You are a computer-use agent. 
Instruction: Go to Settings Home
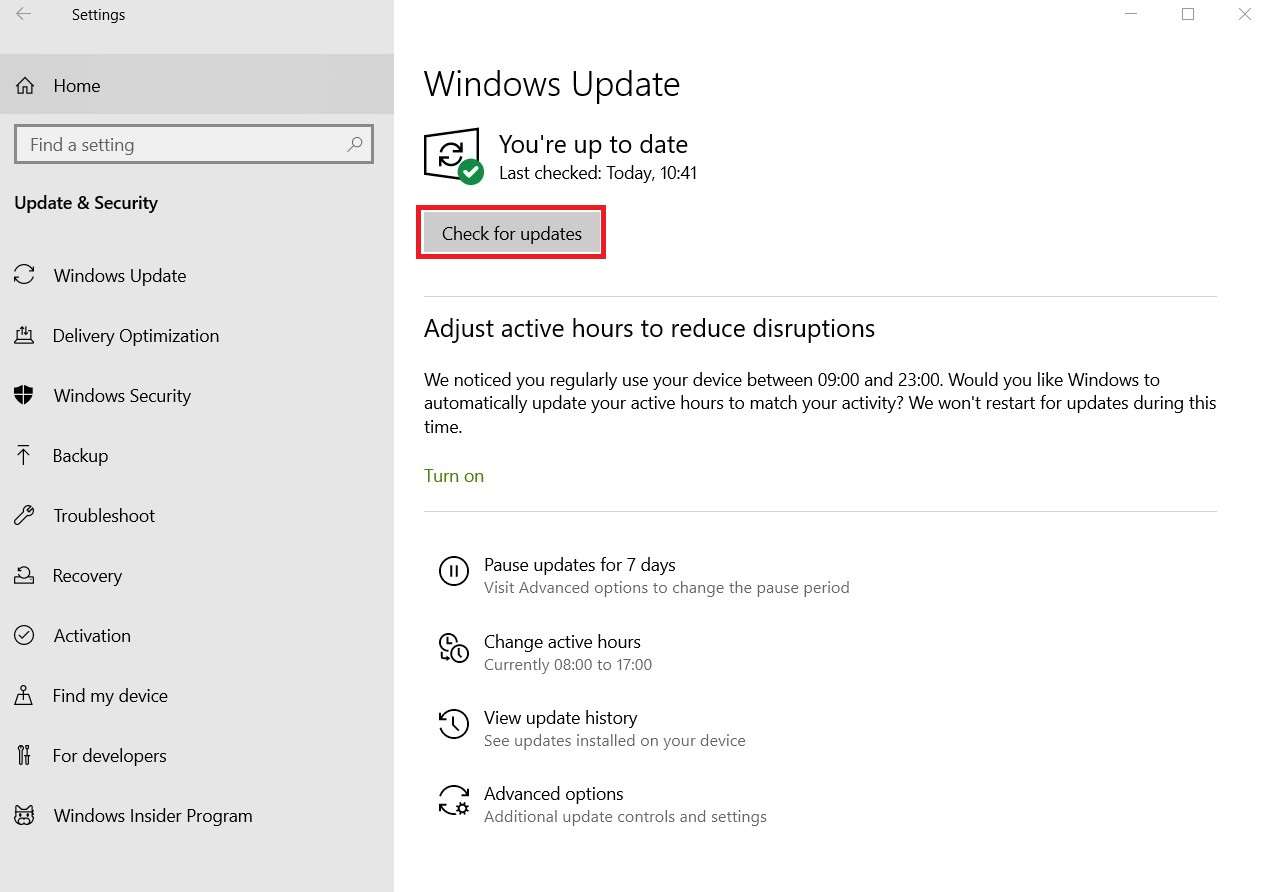click(x=197, y=86)
